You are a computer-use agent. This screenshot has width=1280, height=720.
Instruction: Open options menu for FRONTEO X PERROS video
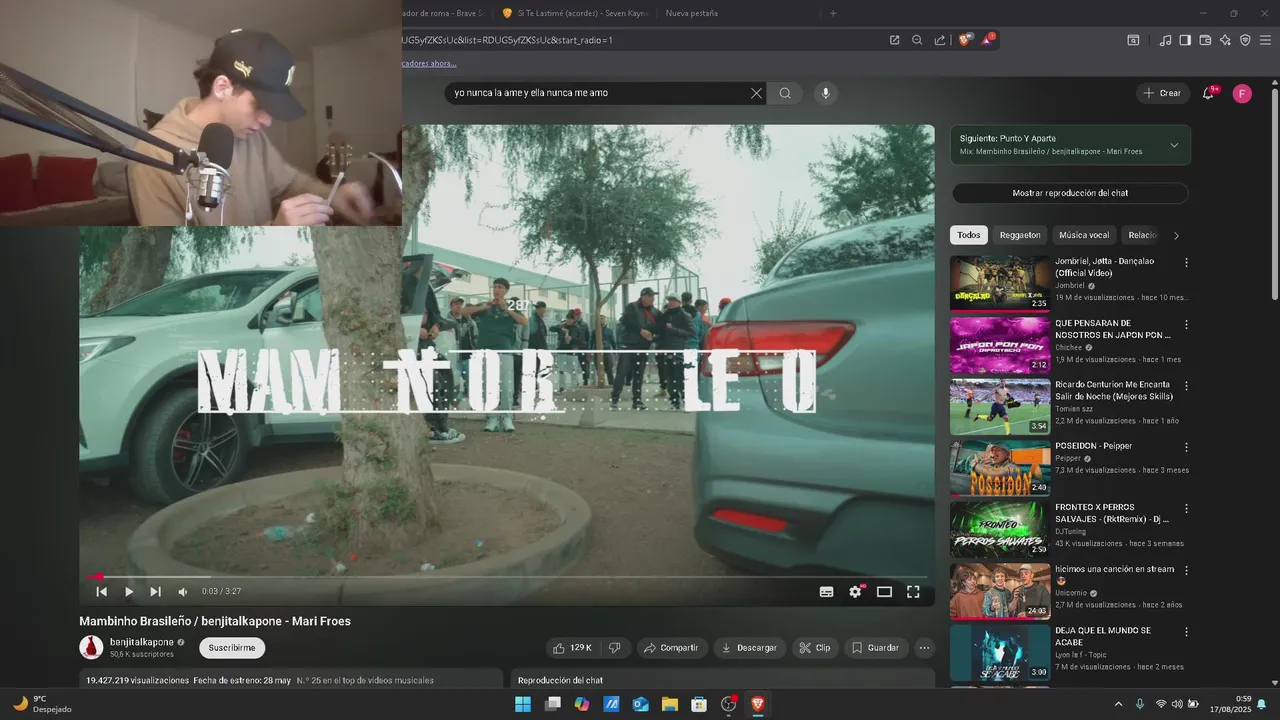1186,509
